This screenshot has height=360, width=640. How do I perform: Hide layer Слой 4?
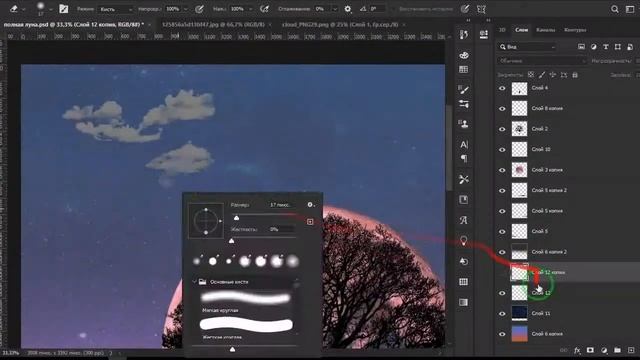(x=502, y=88)
